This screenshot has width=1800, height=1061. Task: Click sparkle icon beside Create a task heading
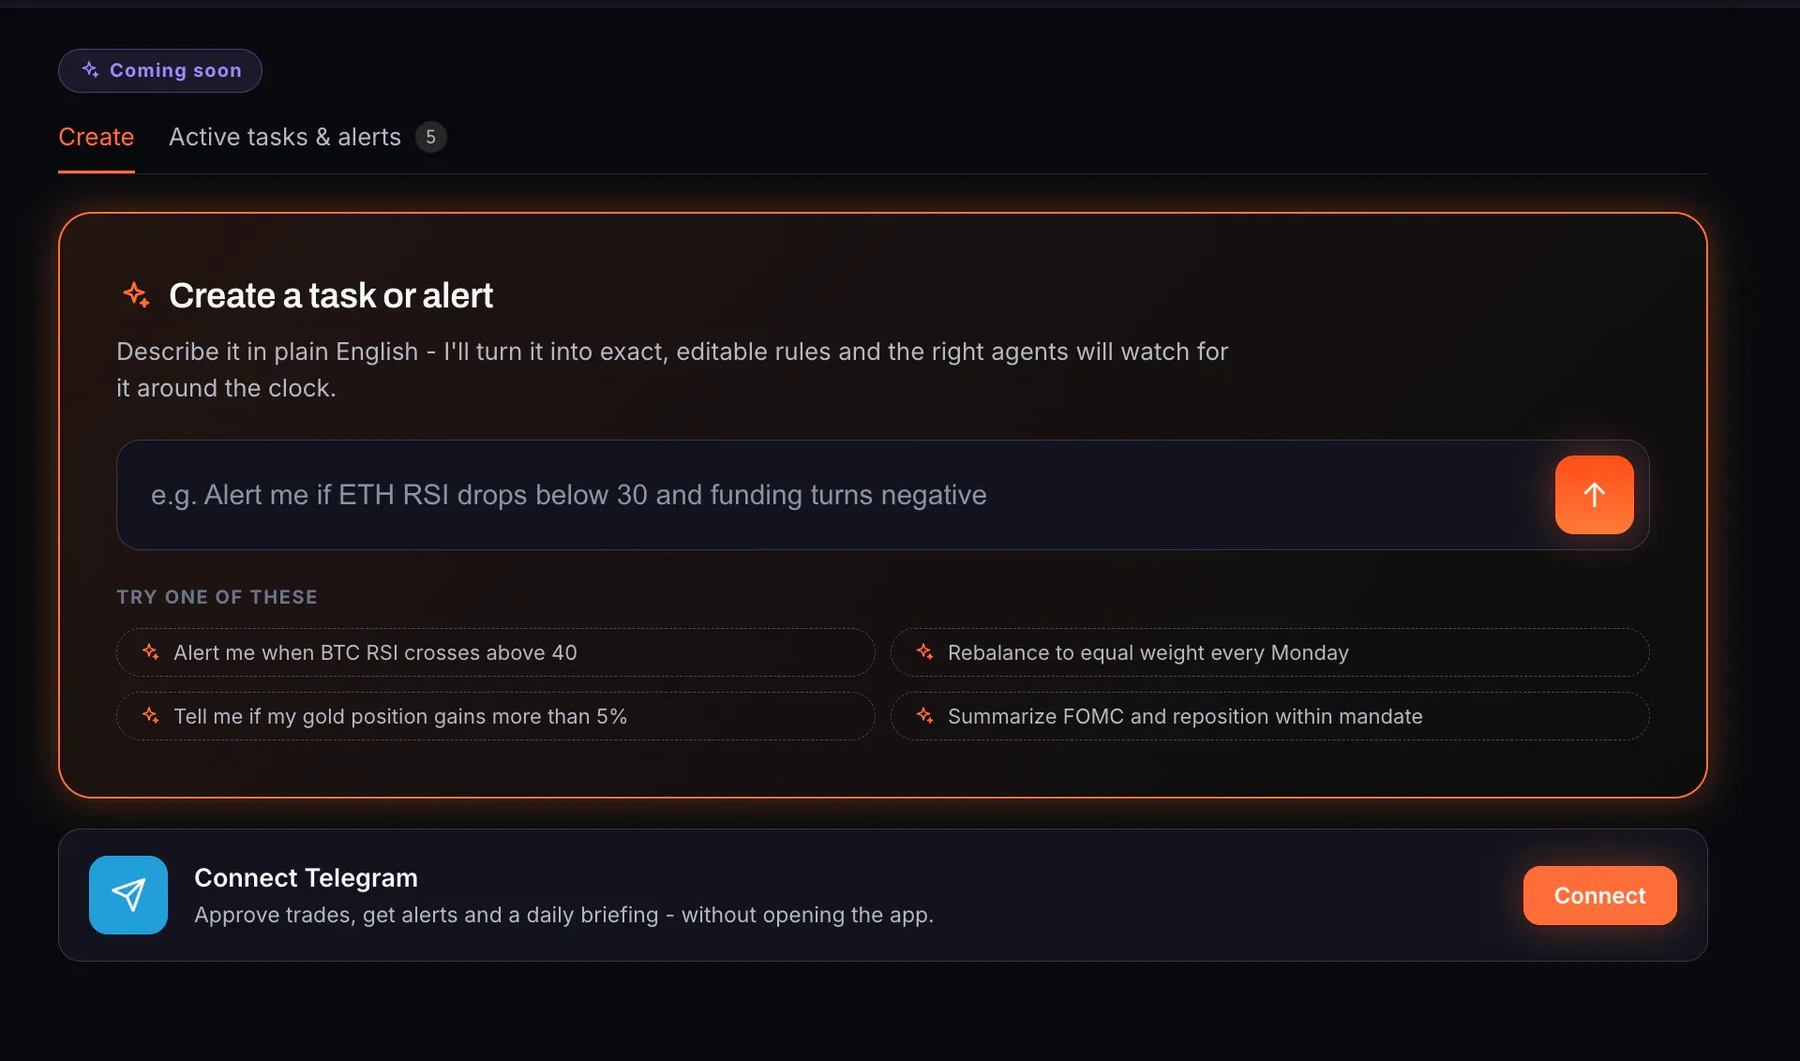coord(136,295)
